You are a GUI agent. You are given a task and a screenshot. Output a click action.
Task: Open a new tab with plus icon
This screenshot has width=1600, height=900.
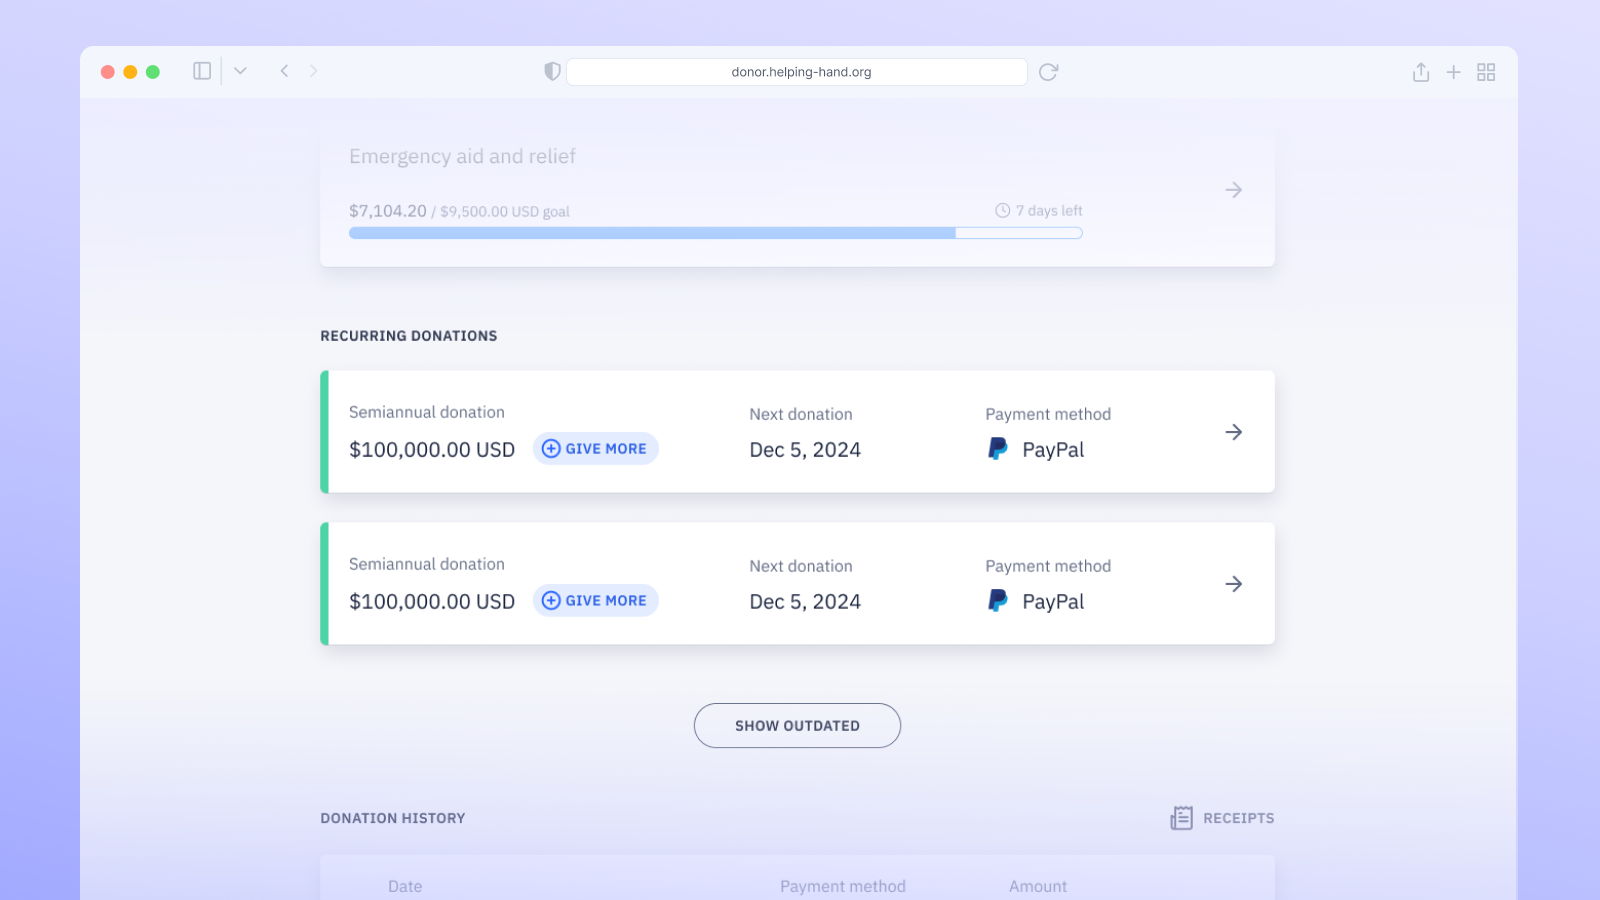(1453, 72)
